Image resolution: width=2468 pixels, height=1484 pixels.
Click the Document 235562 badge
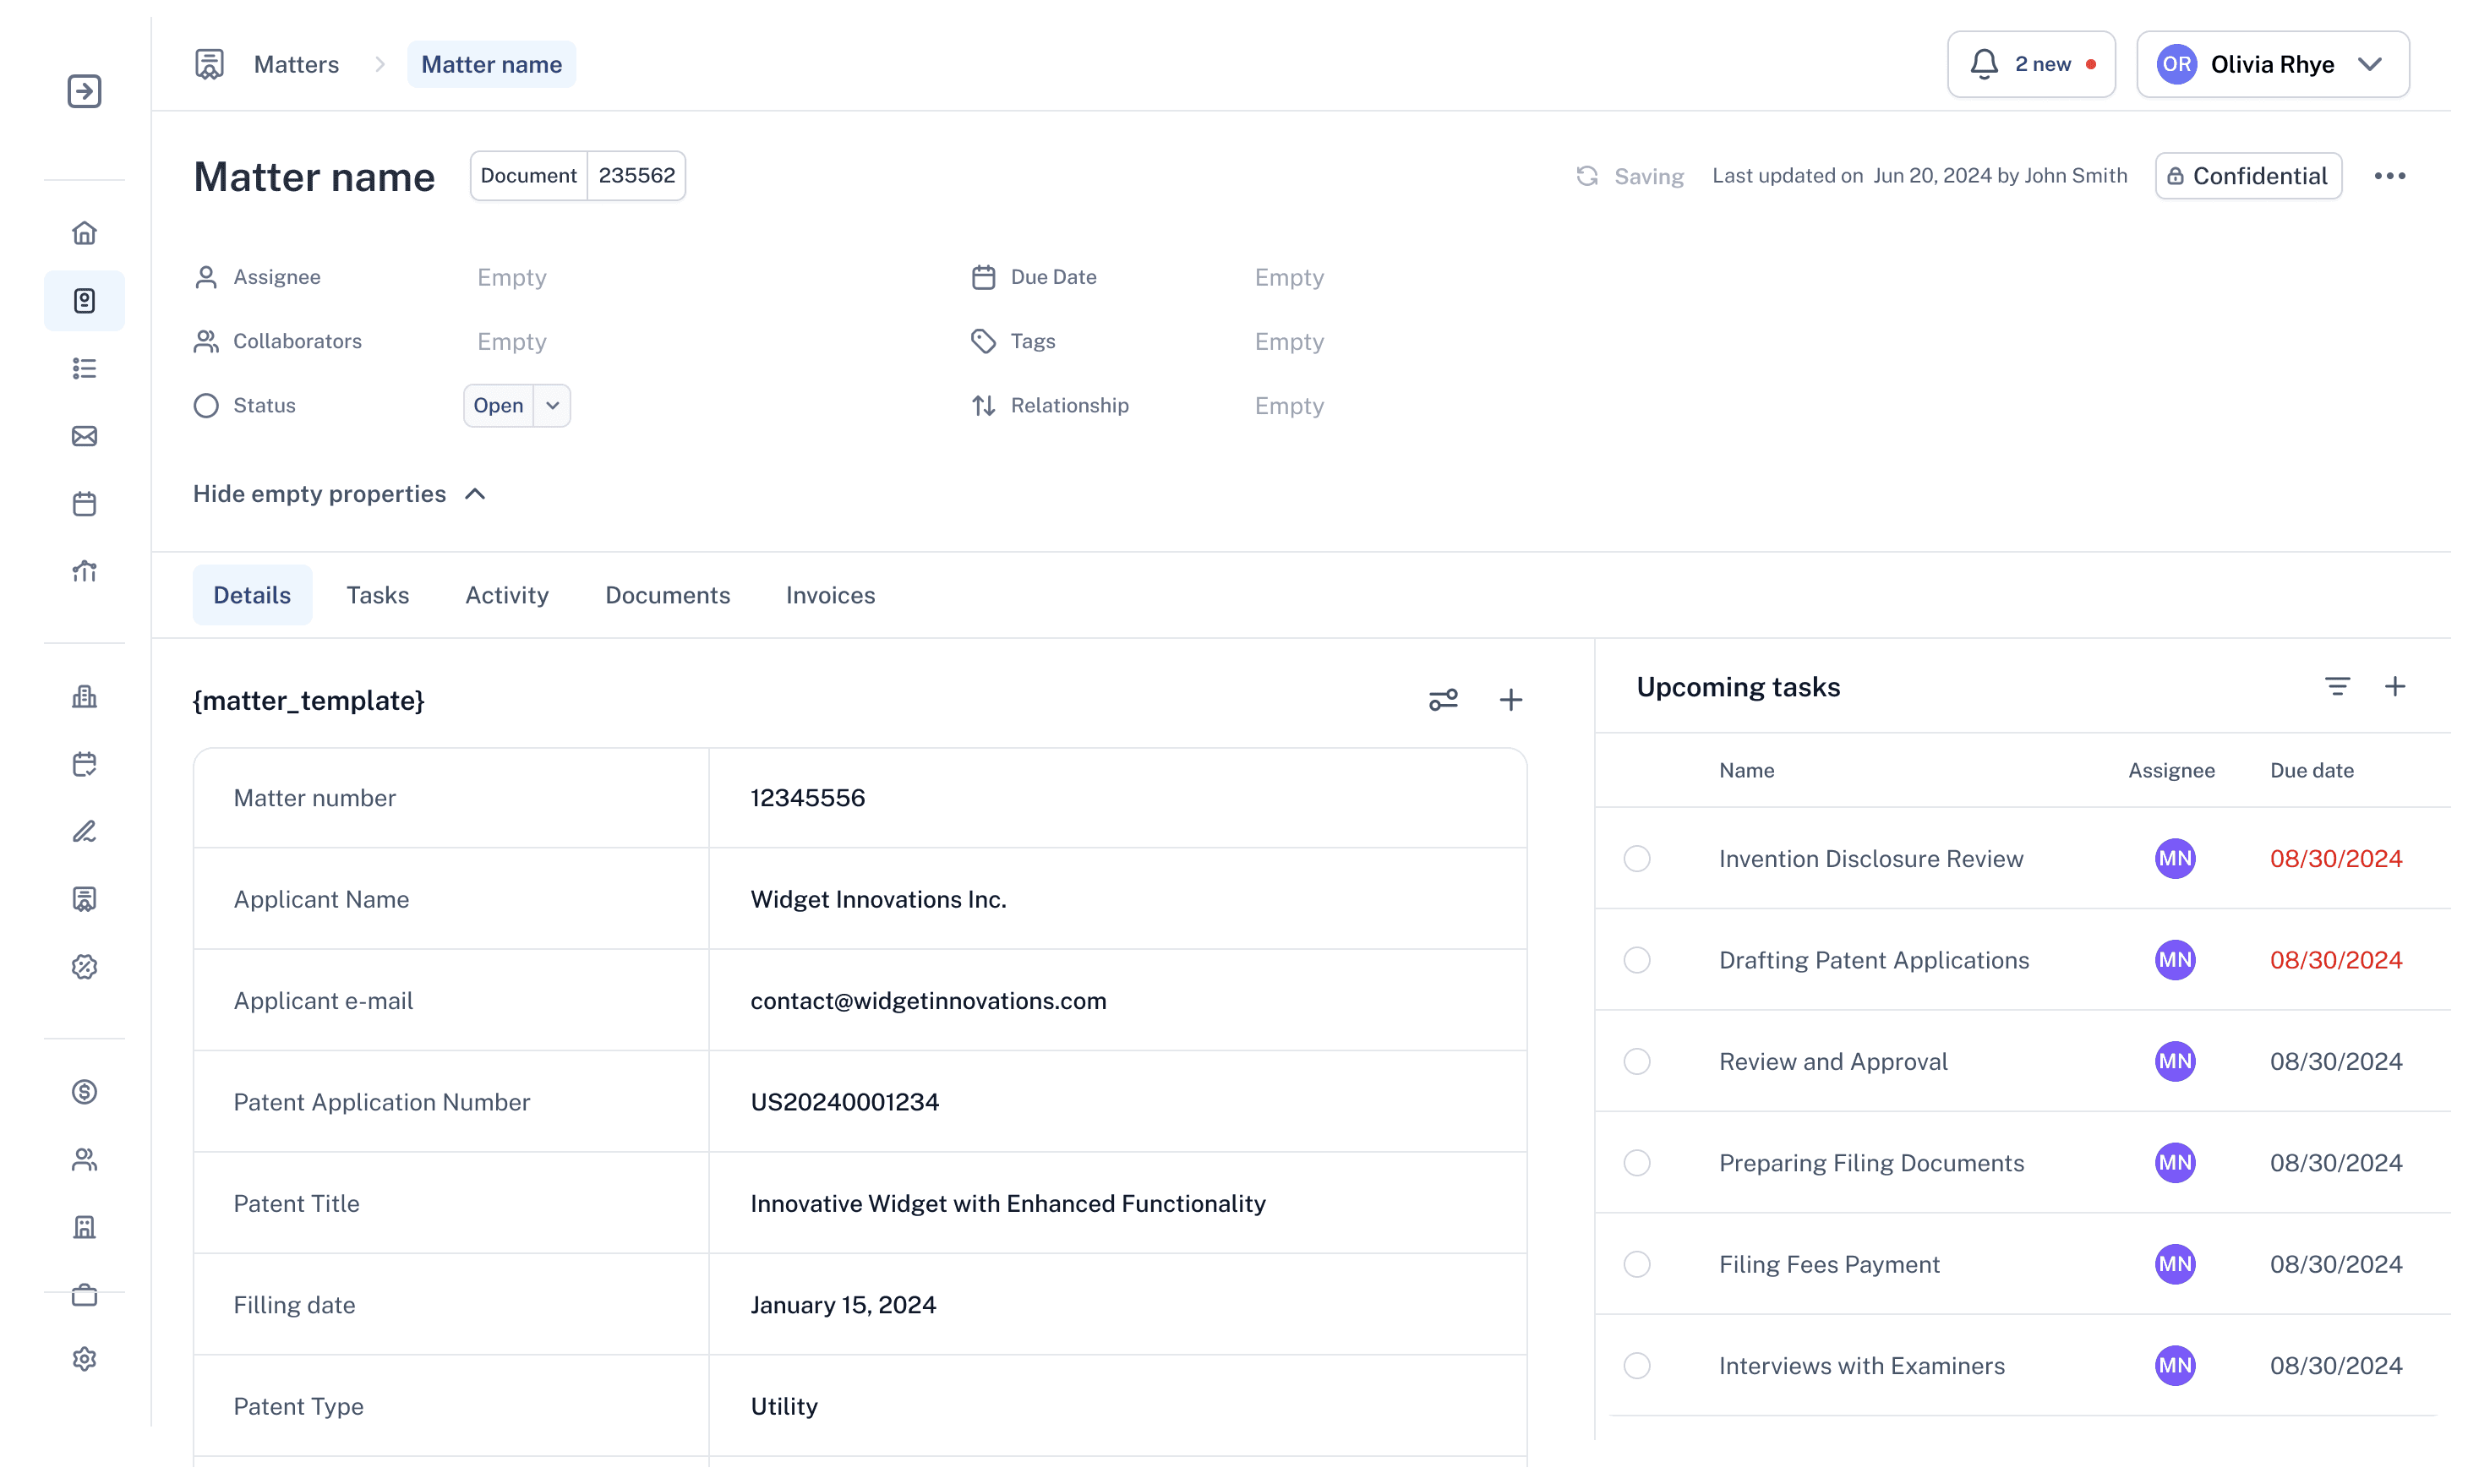click(578, 176)
